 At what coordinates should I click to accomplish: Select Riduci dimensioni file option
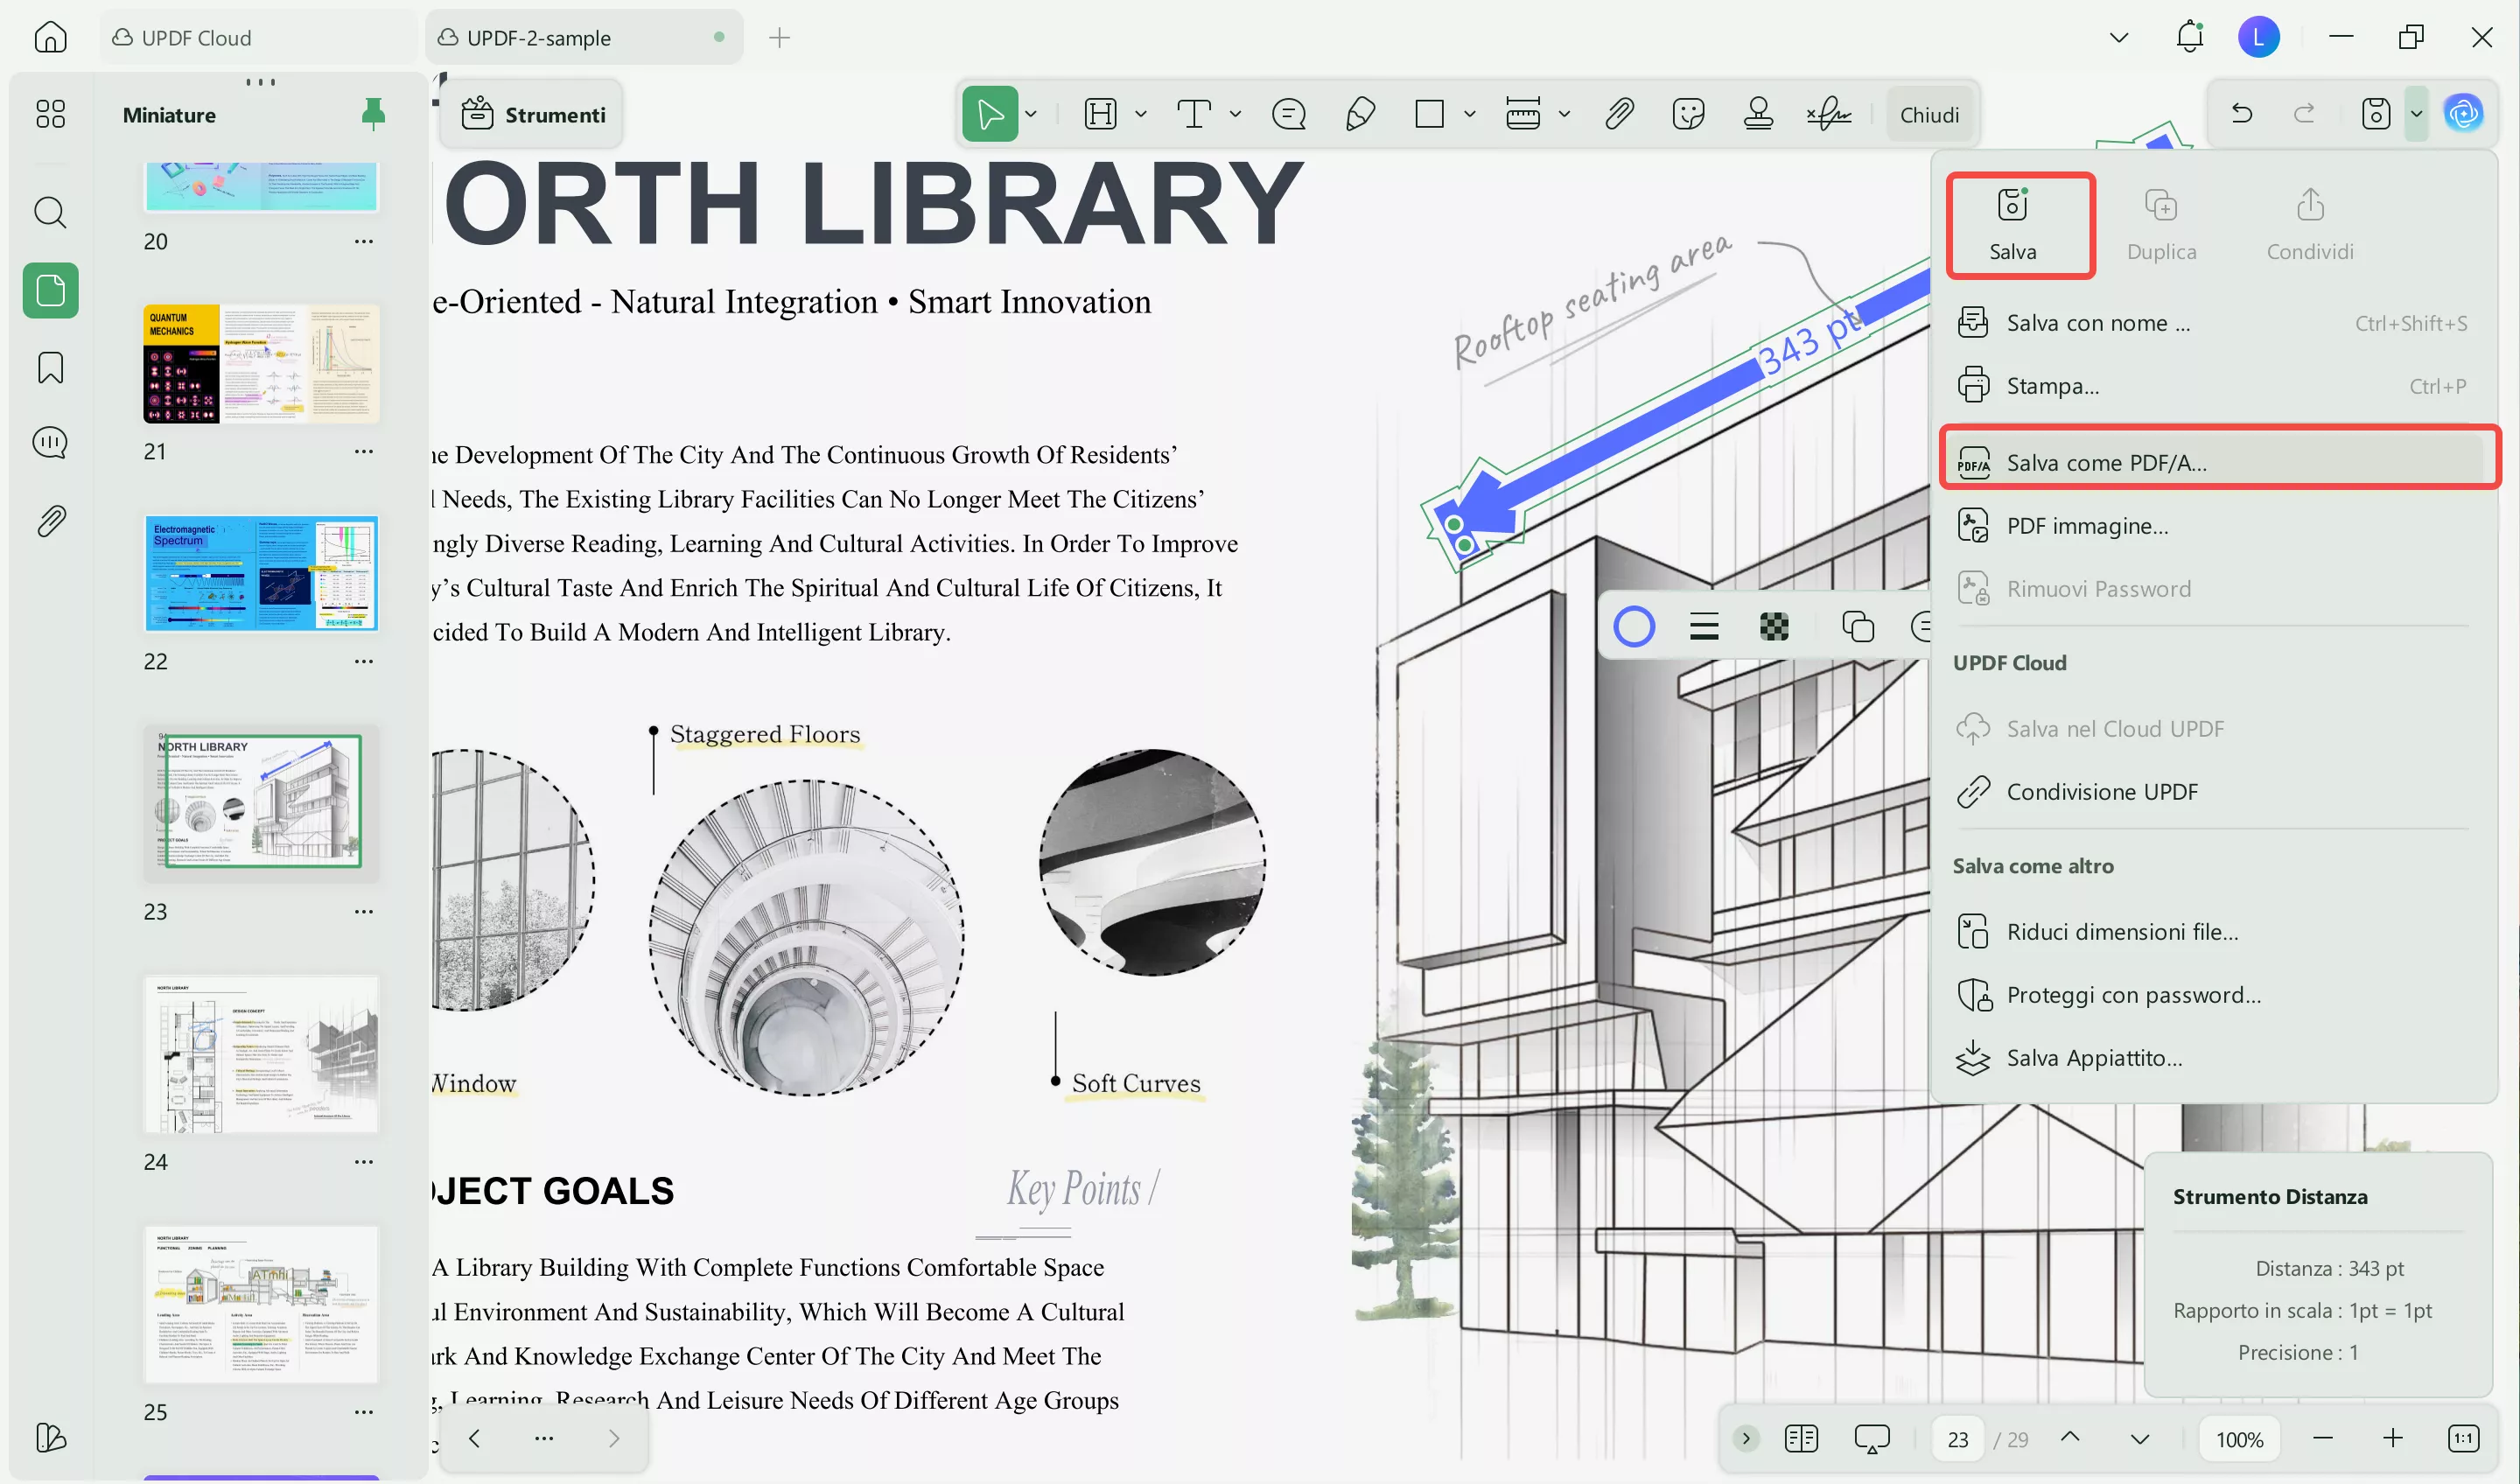coord(2122,932)
